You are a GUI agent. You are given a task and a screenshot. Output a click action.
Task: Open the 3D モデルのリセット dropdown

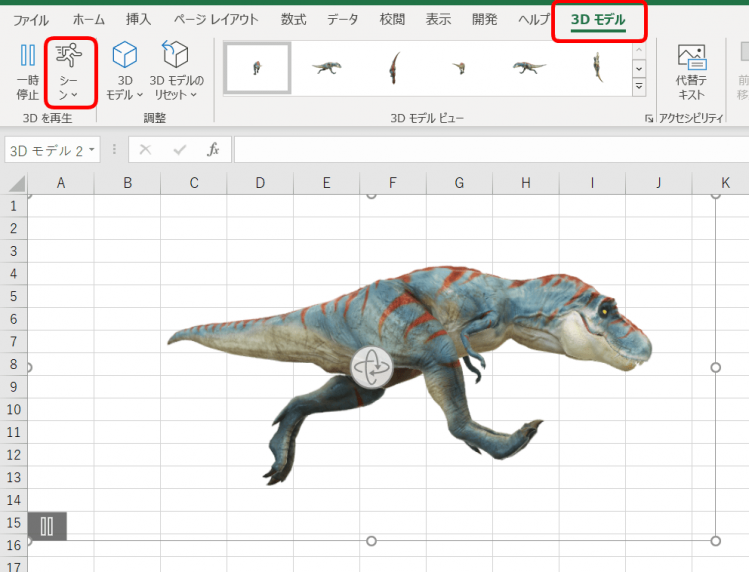coord(176,71)
